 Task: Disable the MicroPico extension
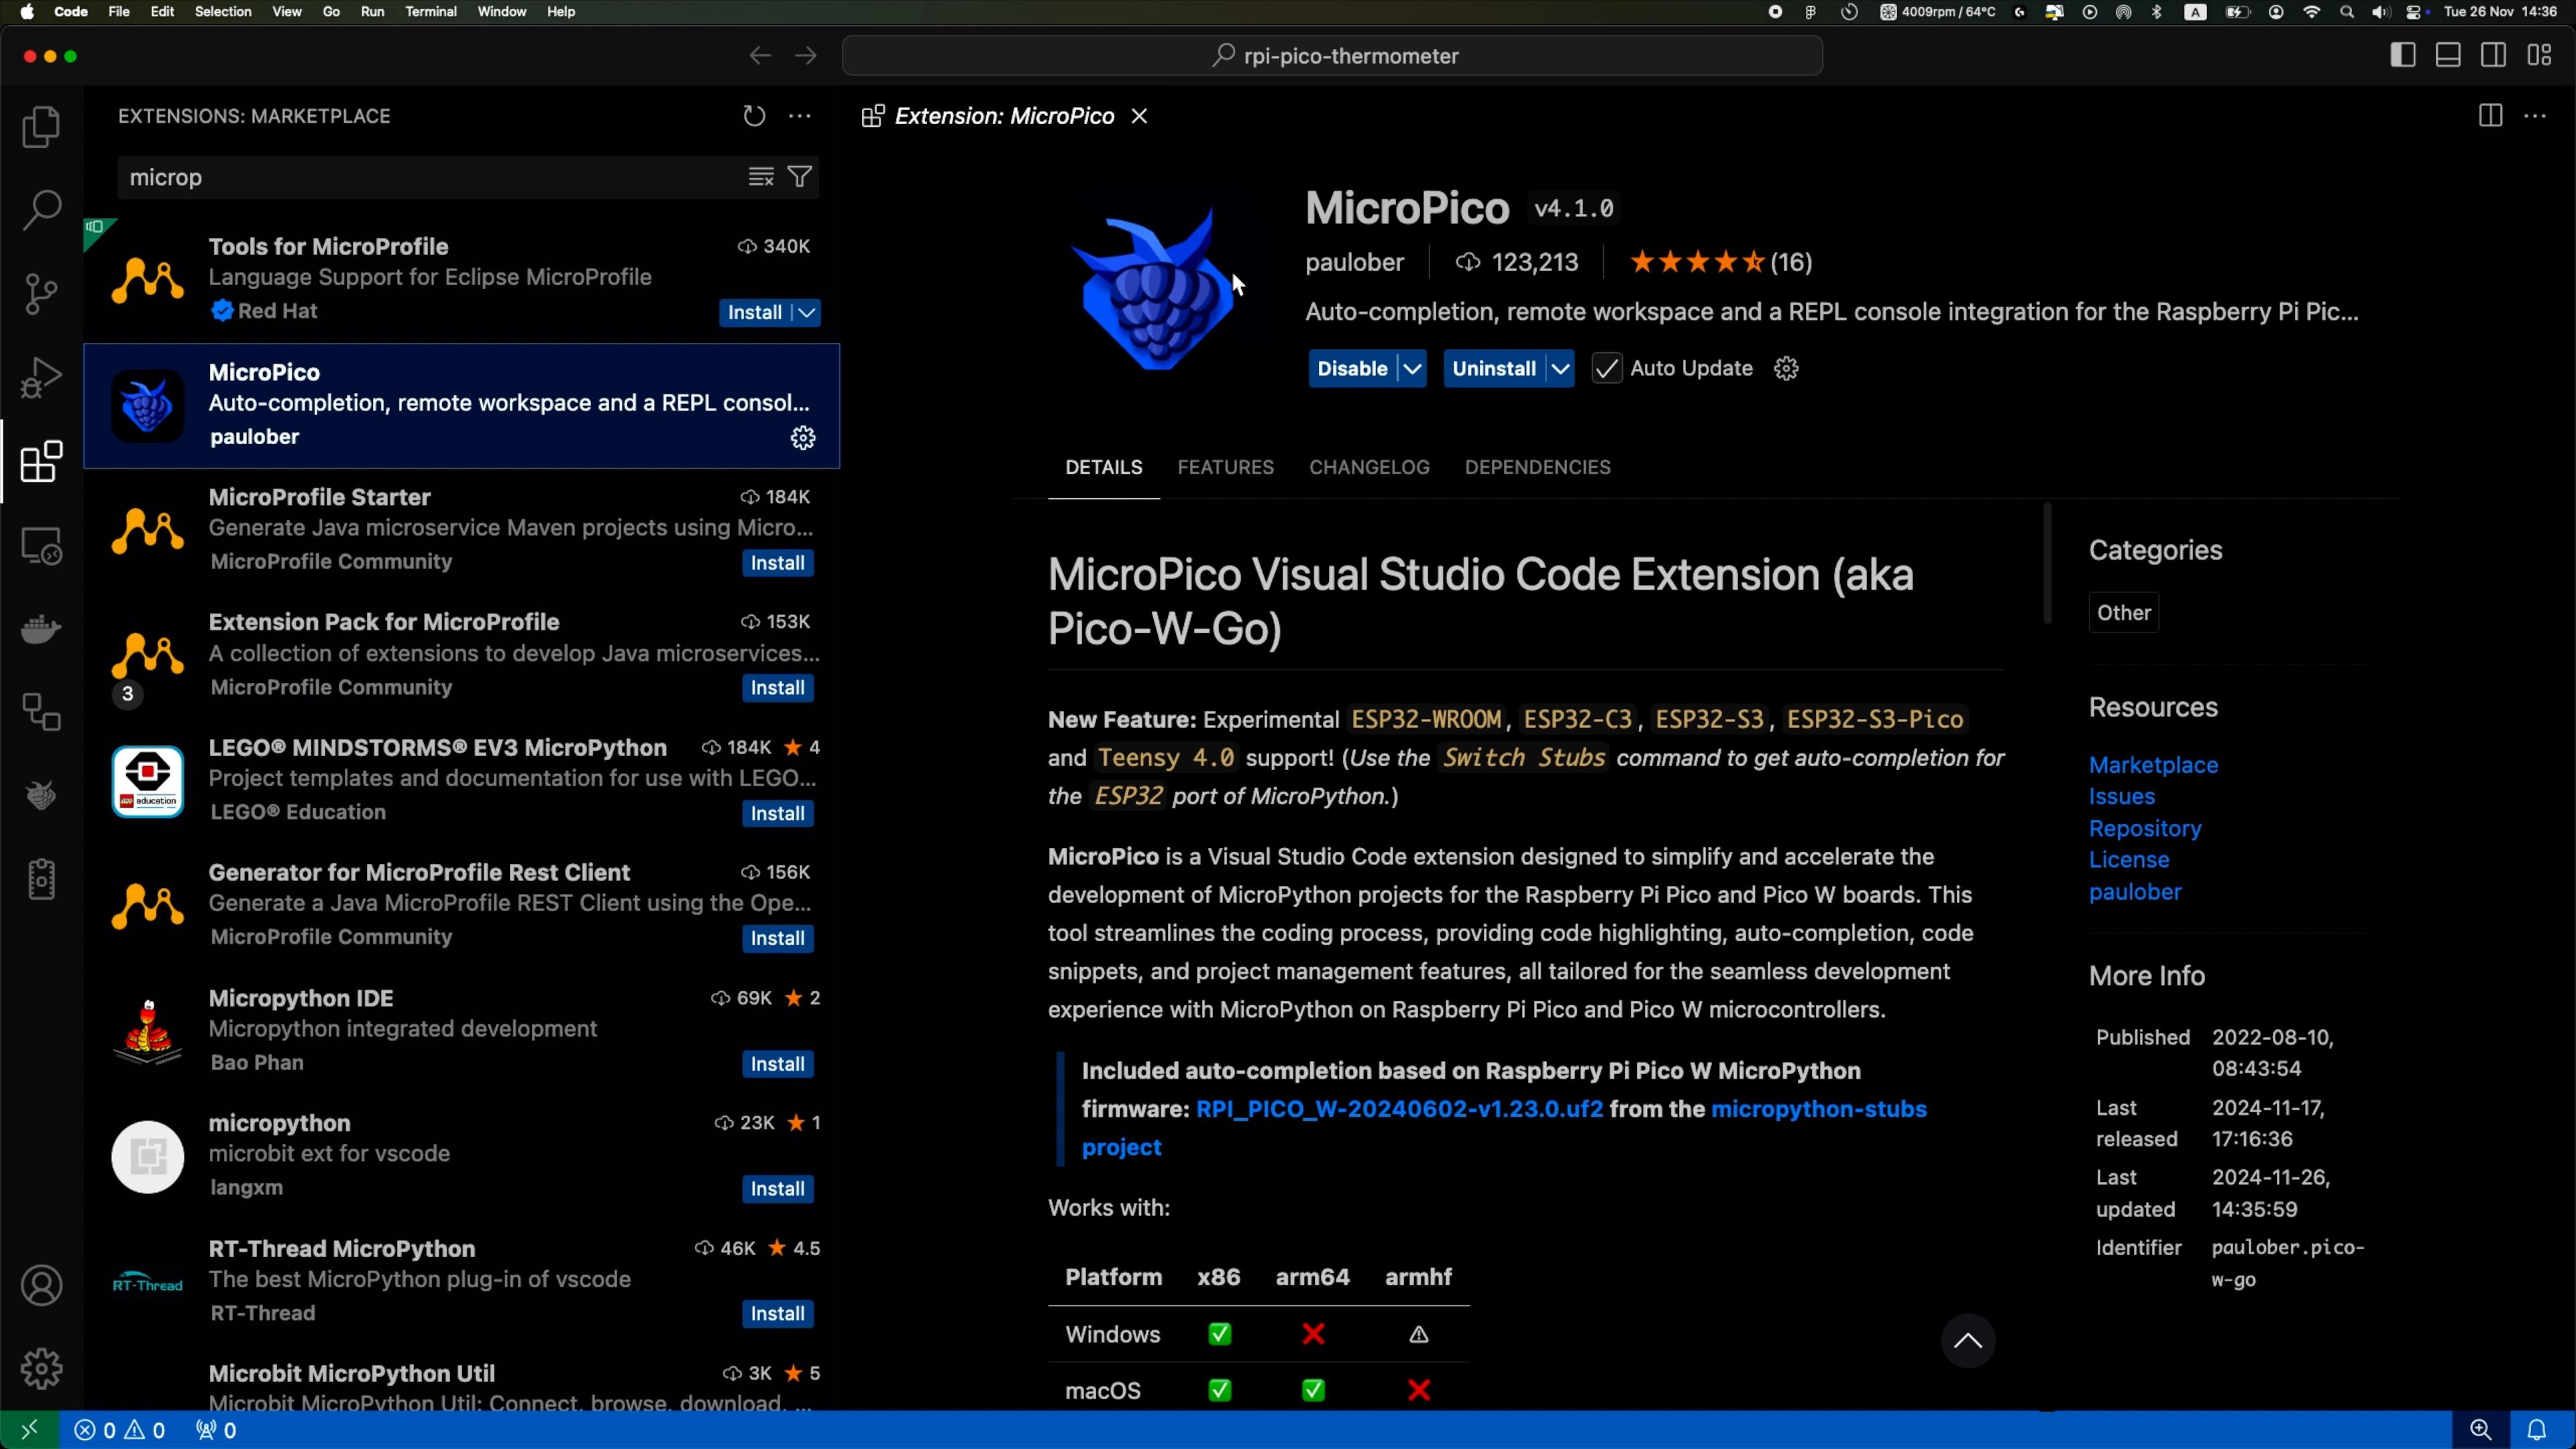(1352, 368)
